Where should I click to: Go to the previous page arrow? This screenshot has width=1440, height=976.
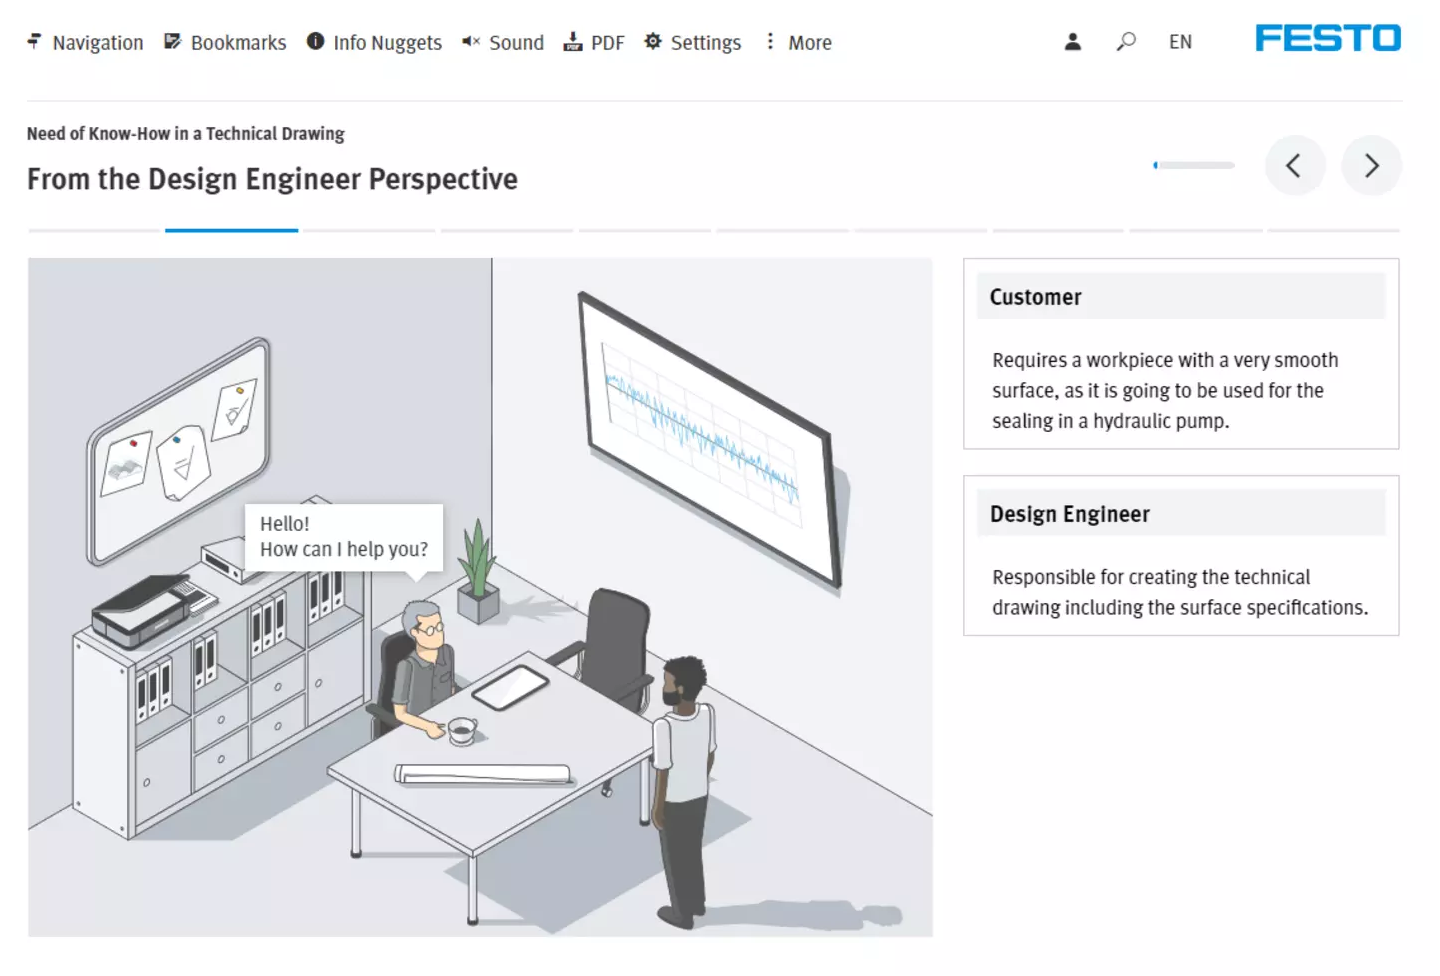click(1294, 165)
